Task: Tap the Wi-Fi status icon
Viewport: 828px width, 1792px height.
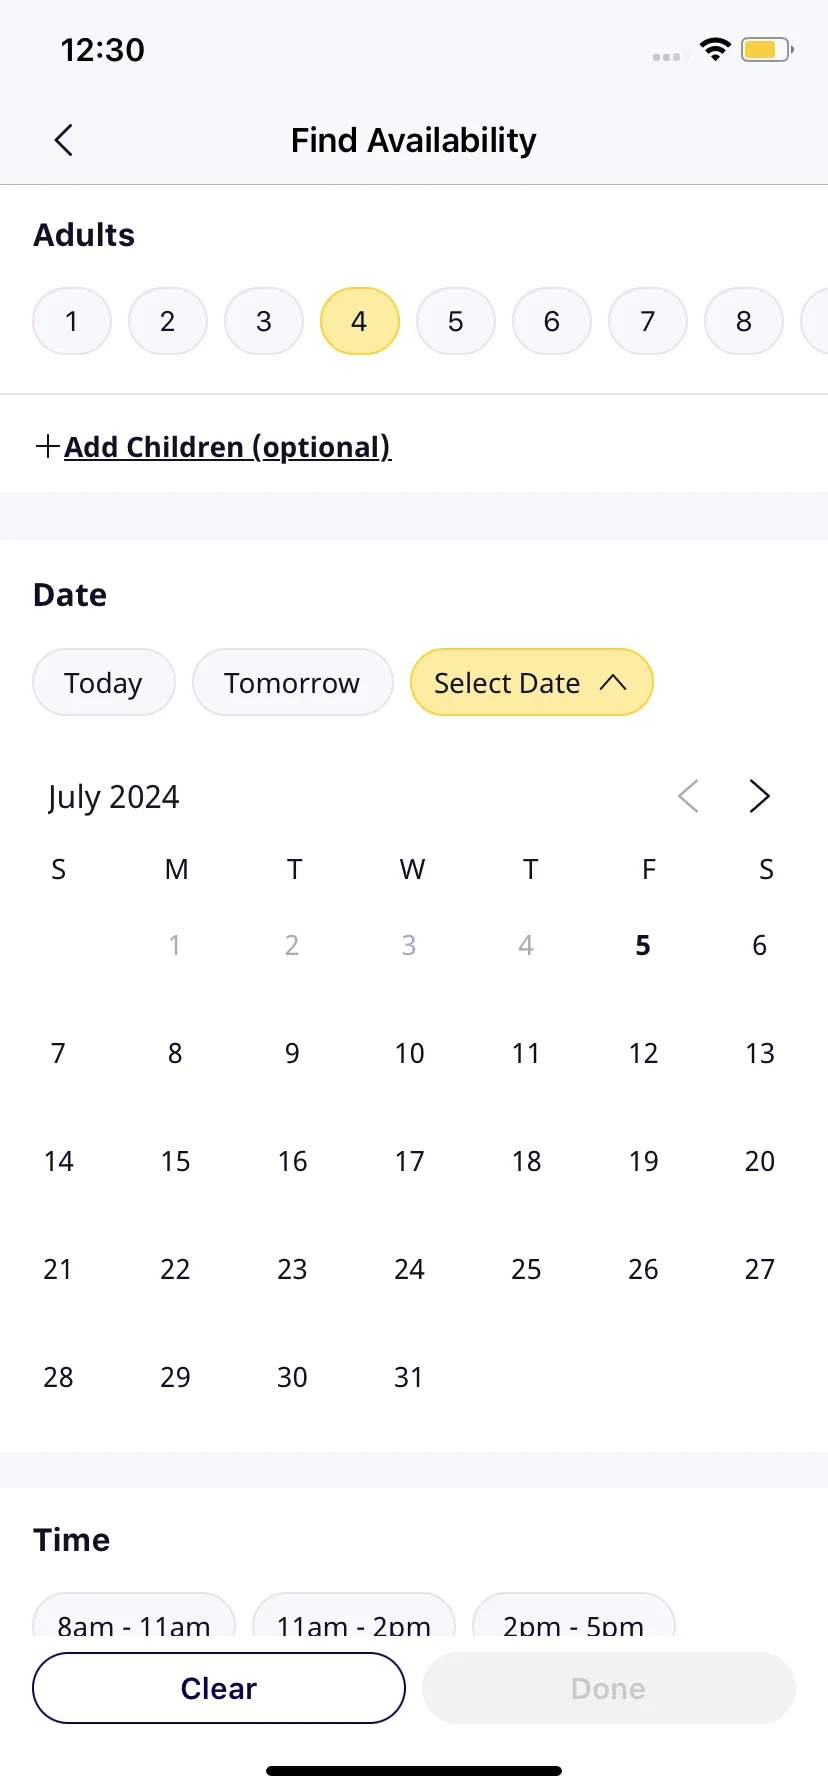Action: tap(715, 49)
